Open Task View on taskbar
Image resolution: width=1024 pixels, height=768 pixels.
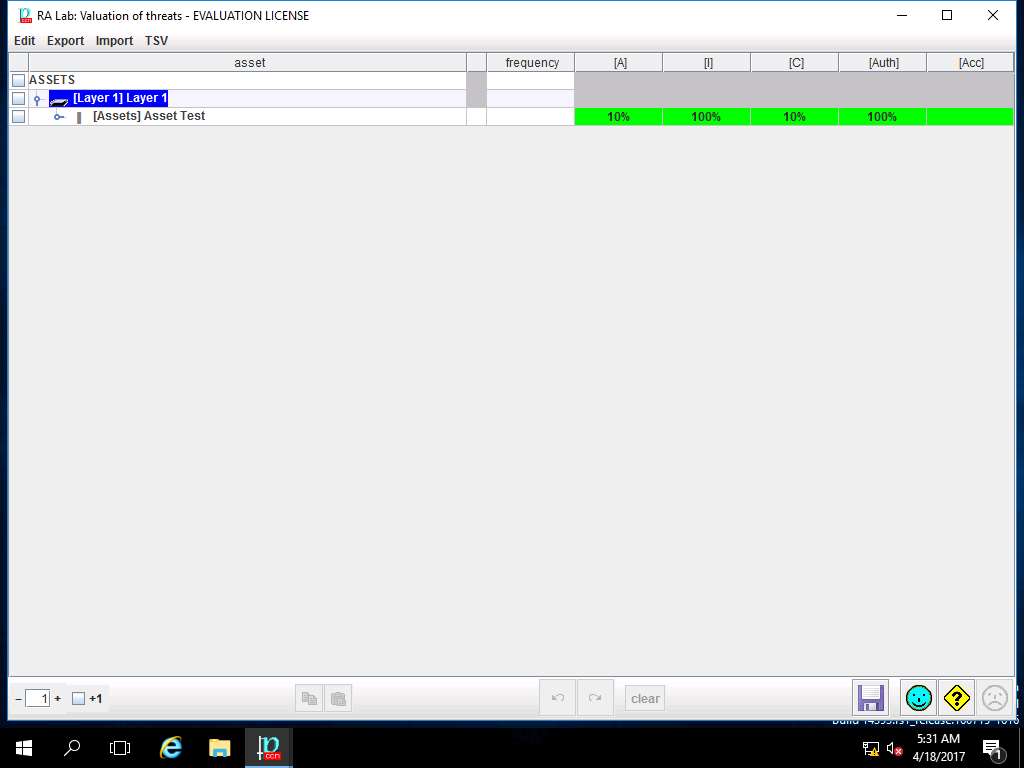coord(120,748)
